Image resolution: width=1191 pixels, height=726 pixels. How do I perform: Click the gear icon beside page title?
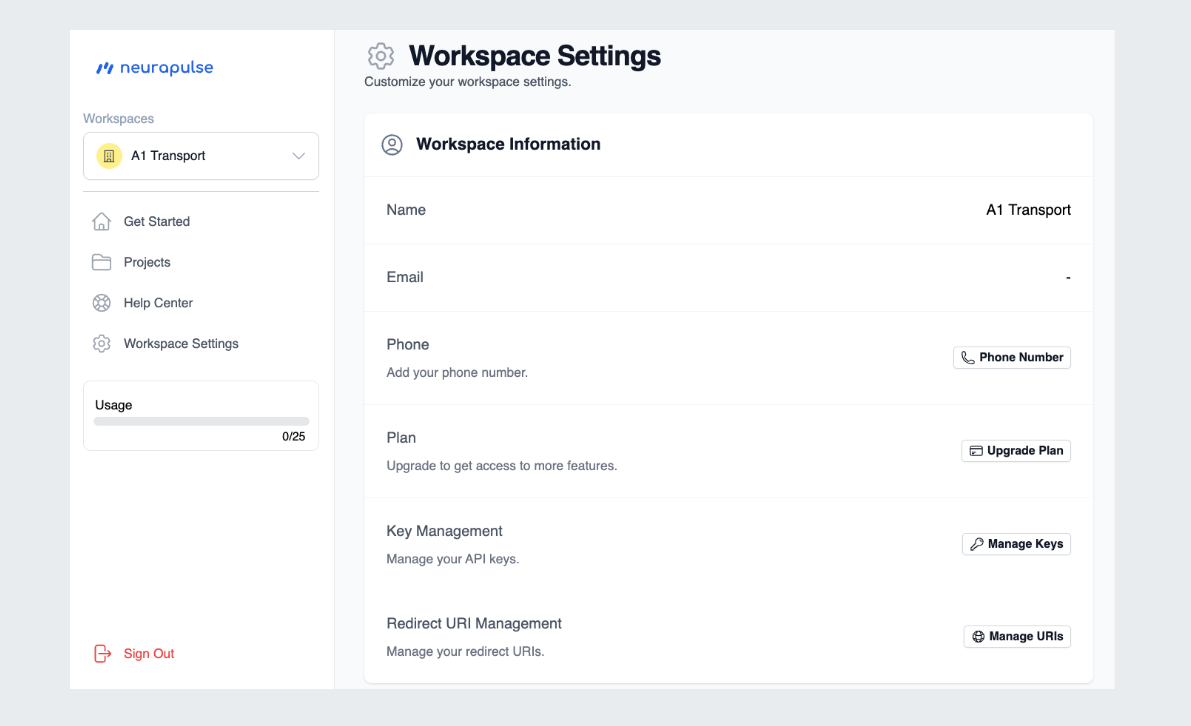(x=381, y=55)
